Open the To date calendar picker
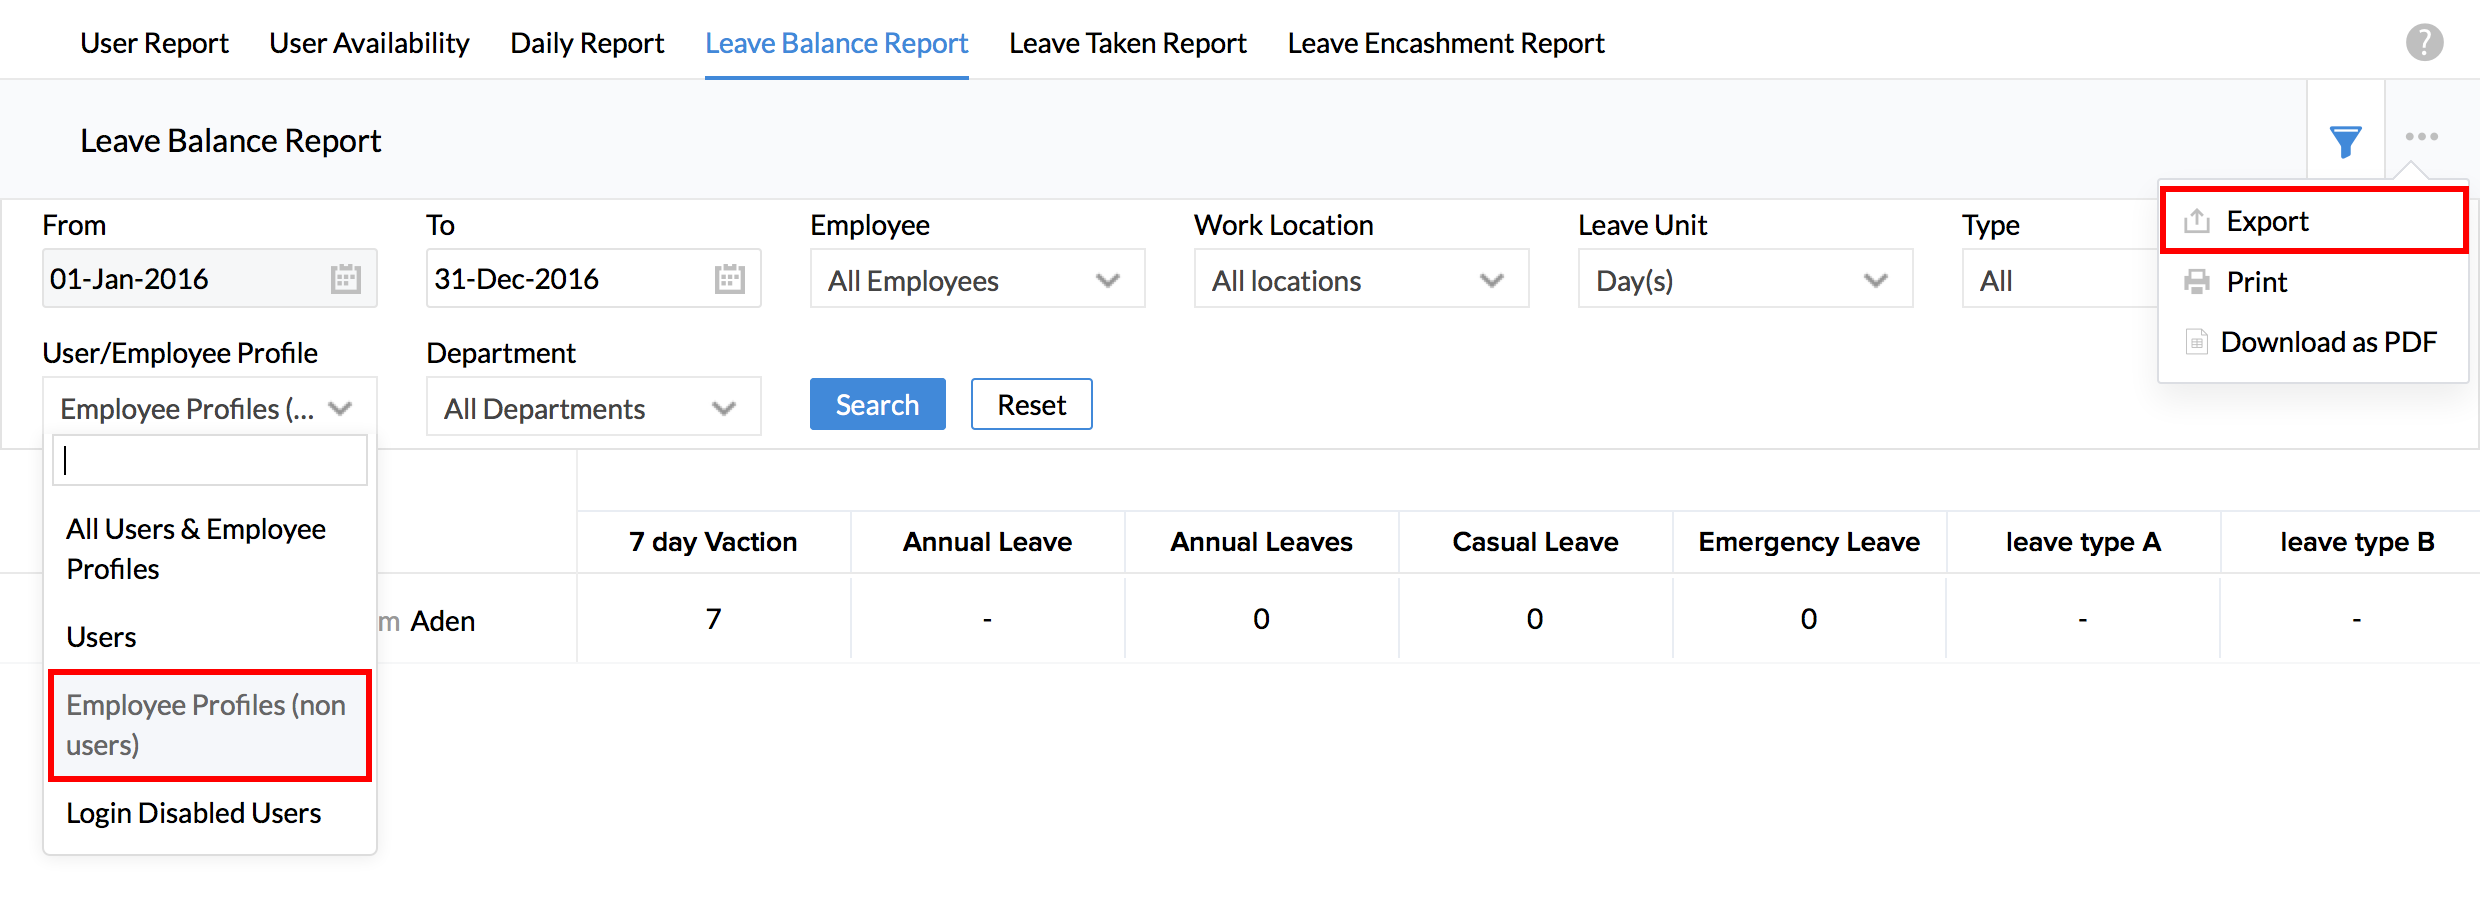Image resolution: width=2480 pixels, height=898 pixels. tap(729, 279)
